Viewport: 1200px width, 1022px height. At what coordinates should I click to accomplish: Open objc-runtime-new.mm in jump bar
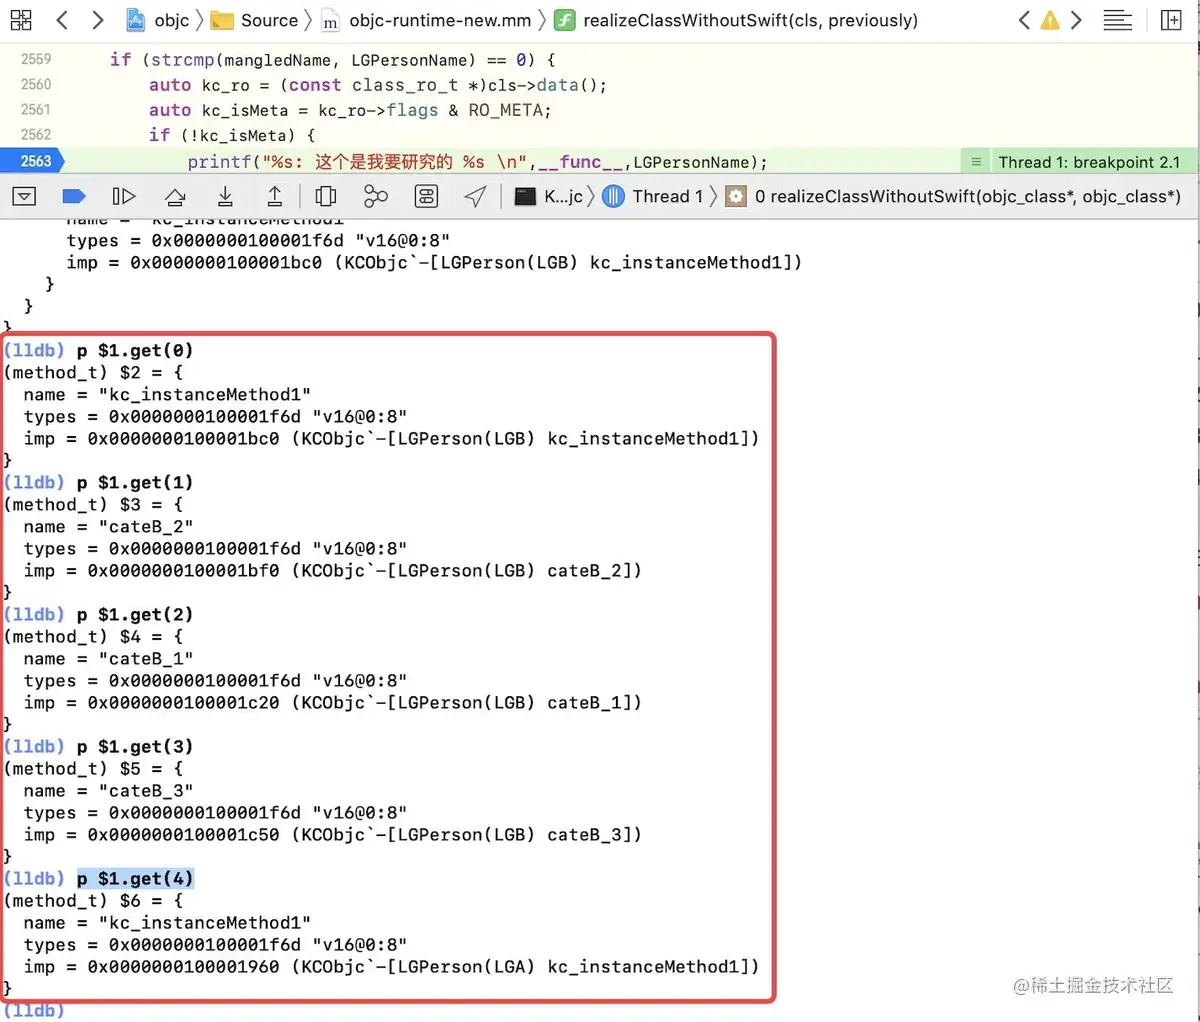point(426,20)
